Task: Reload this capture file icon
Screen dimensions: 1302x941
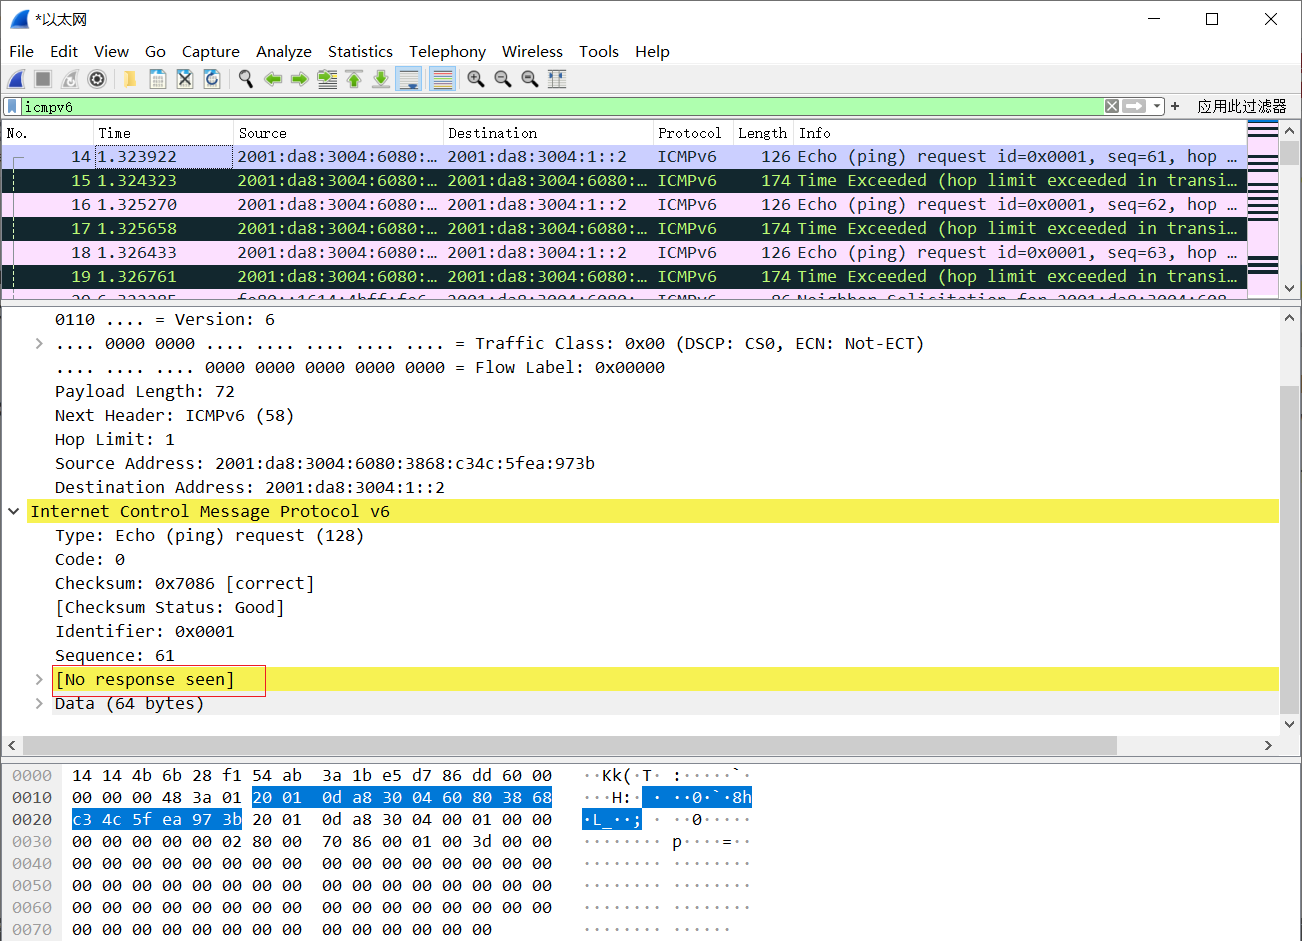Action: coord(211,79)
